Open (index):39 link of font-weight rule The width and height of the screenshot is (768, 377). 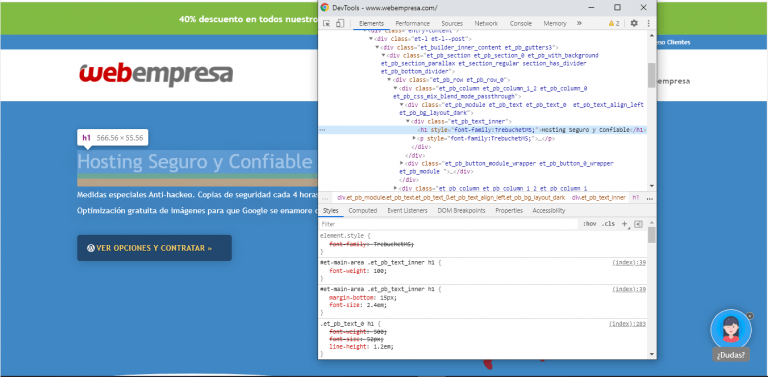[629, 263]
